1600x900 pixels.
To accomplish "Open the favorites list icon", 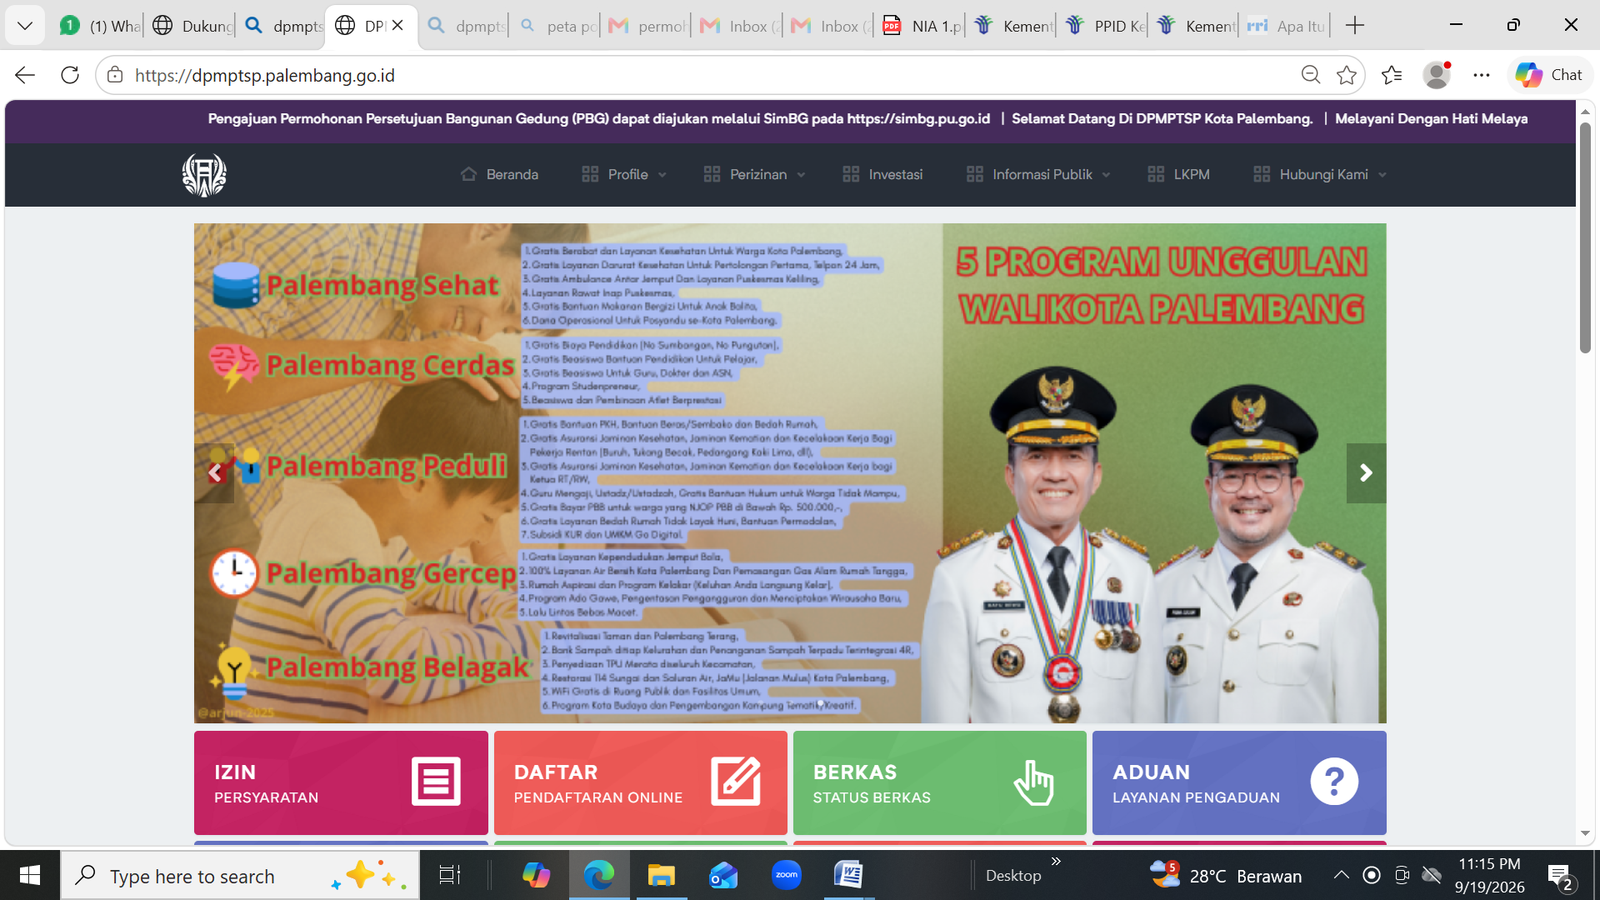I will (x=1392, y=75).
